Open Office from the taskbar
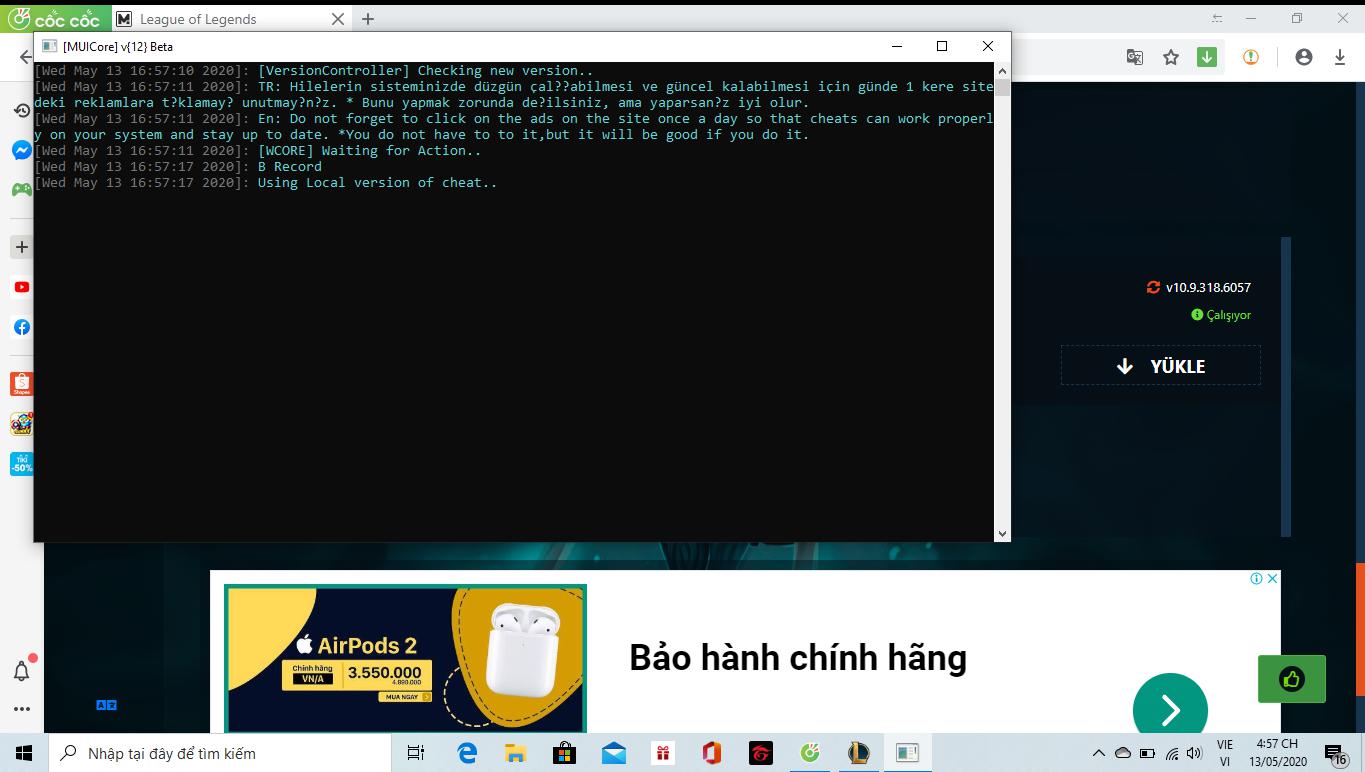The height and width of the screenshot is (772, 1365). (x=711, y=753)
